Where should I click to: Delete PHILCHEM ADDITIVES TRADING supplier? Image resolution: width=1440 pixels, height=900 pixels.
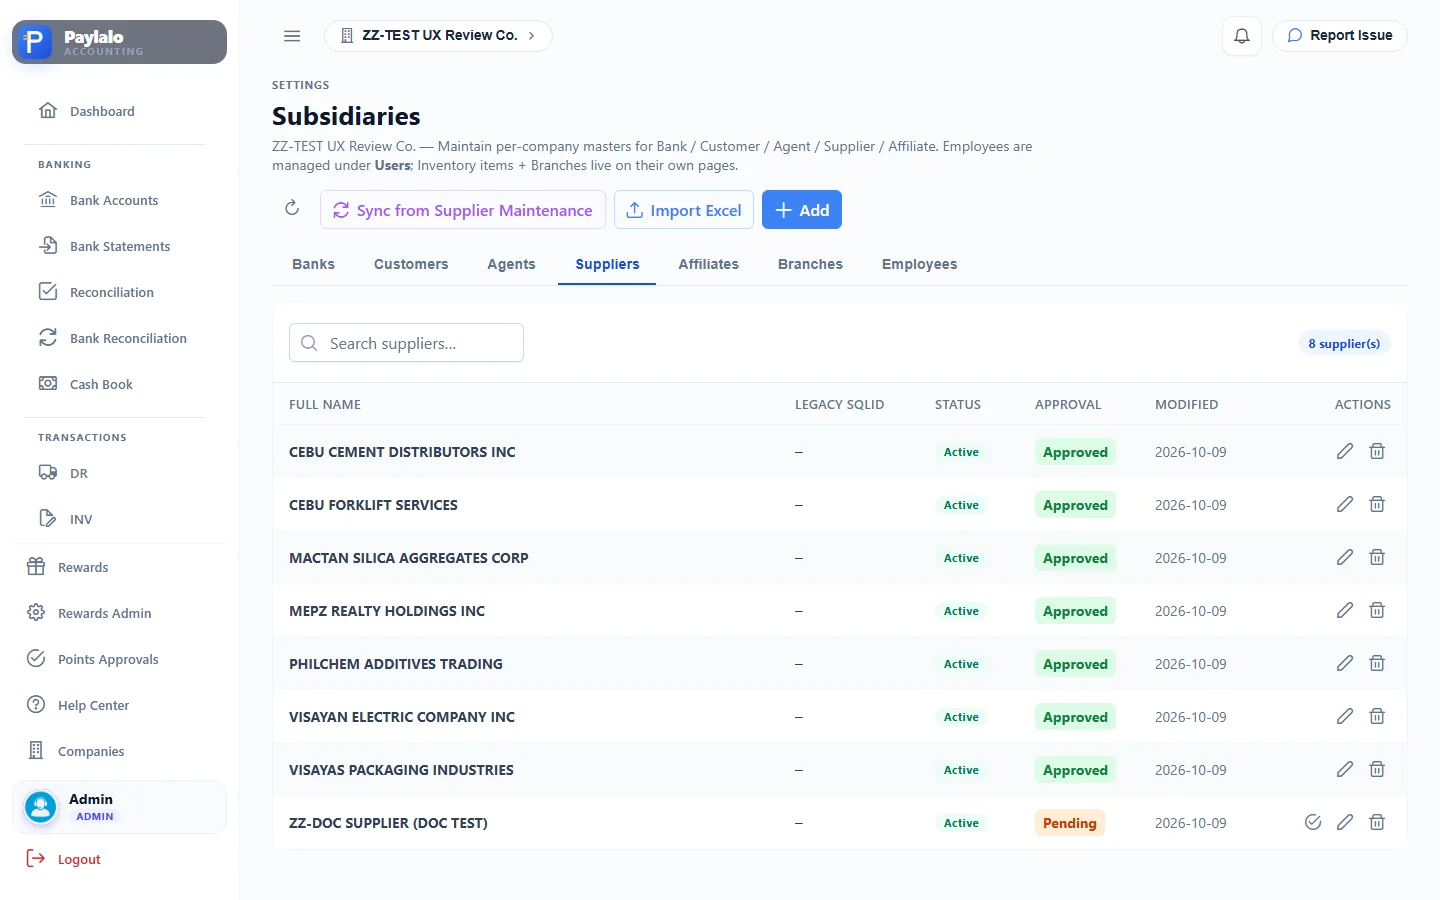pyautogui.click(x=1377, y=664)
